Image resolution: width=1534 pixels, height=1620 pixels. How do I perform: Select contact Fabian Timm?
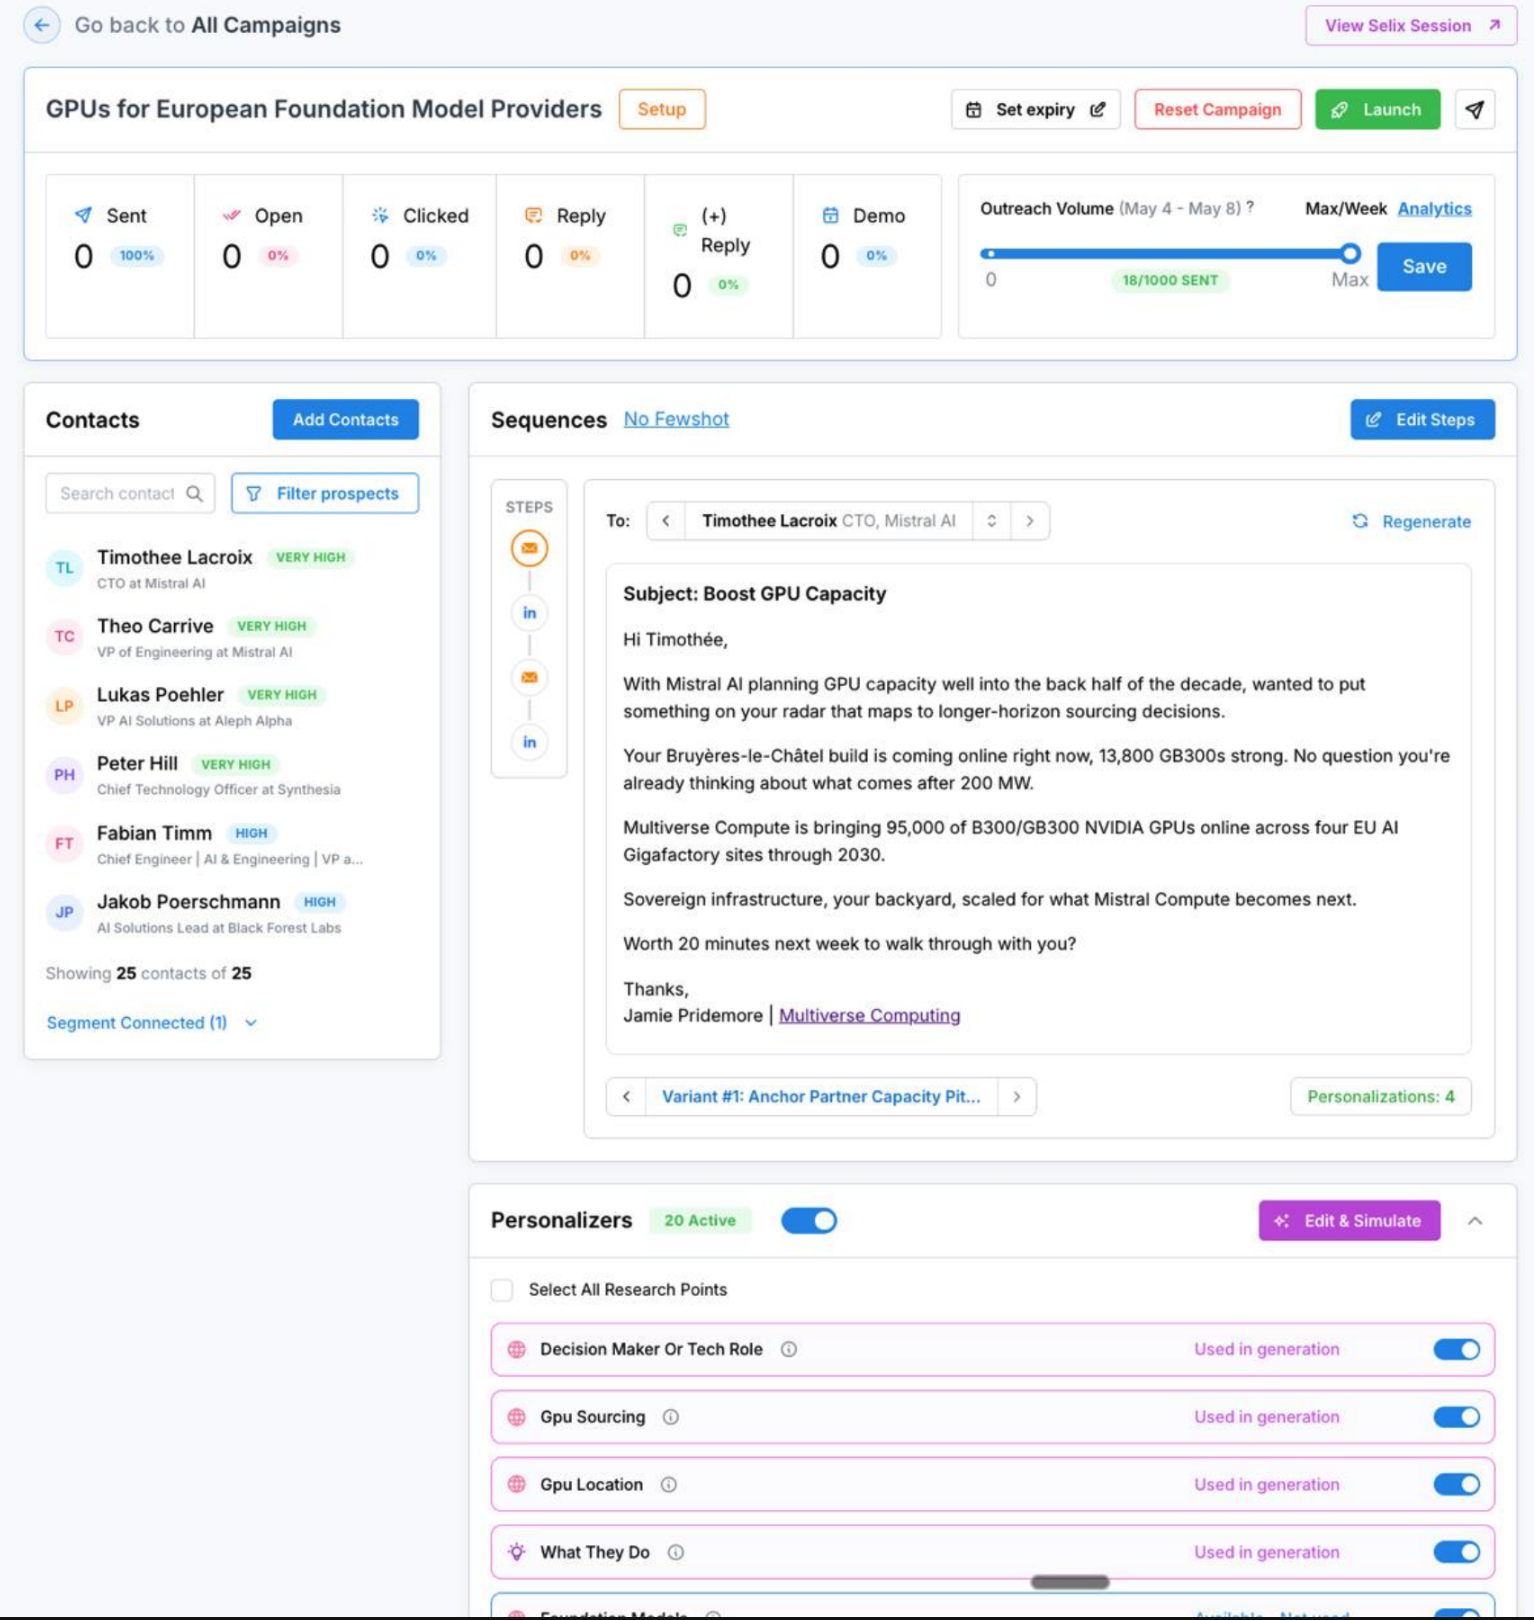(230, 844)
